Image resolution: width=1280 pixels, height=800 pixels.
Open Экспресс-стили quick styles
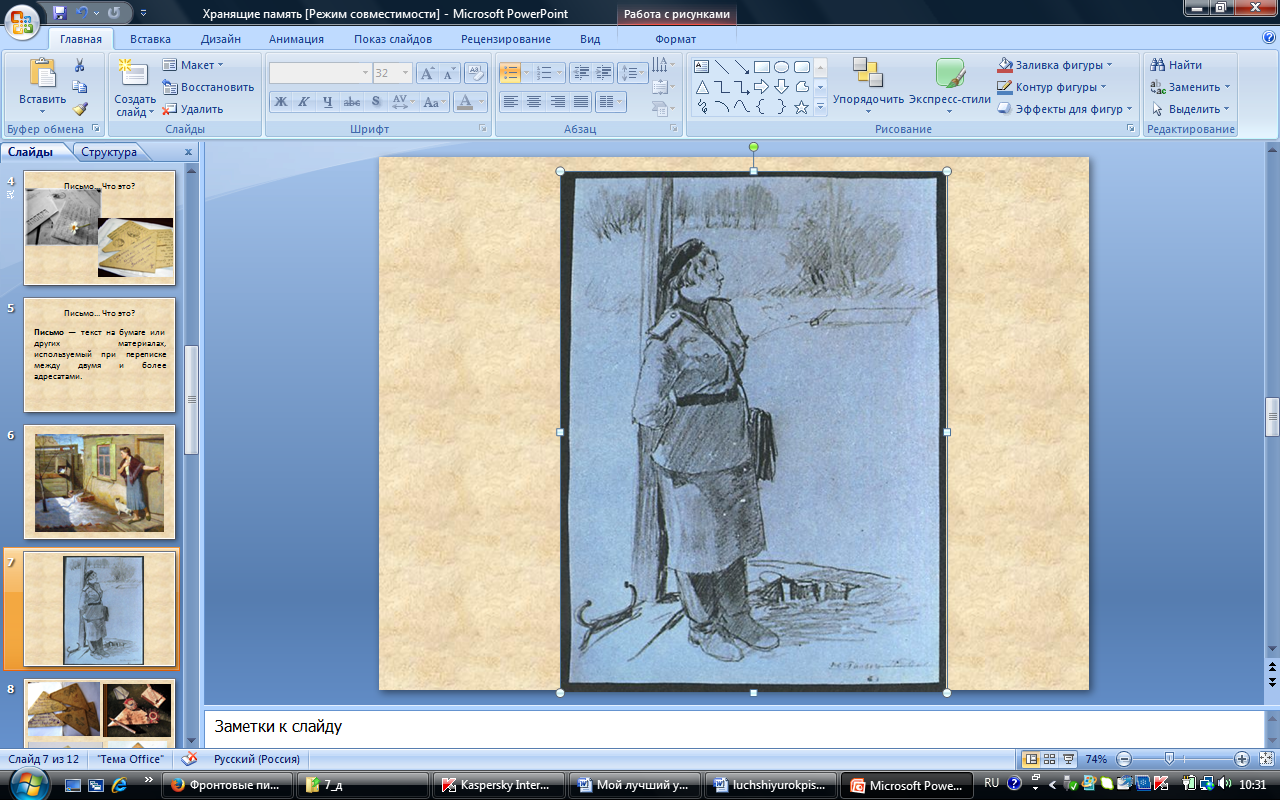tap(950, 86)
